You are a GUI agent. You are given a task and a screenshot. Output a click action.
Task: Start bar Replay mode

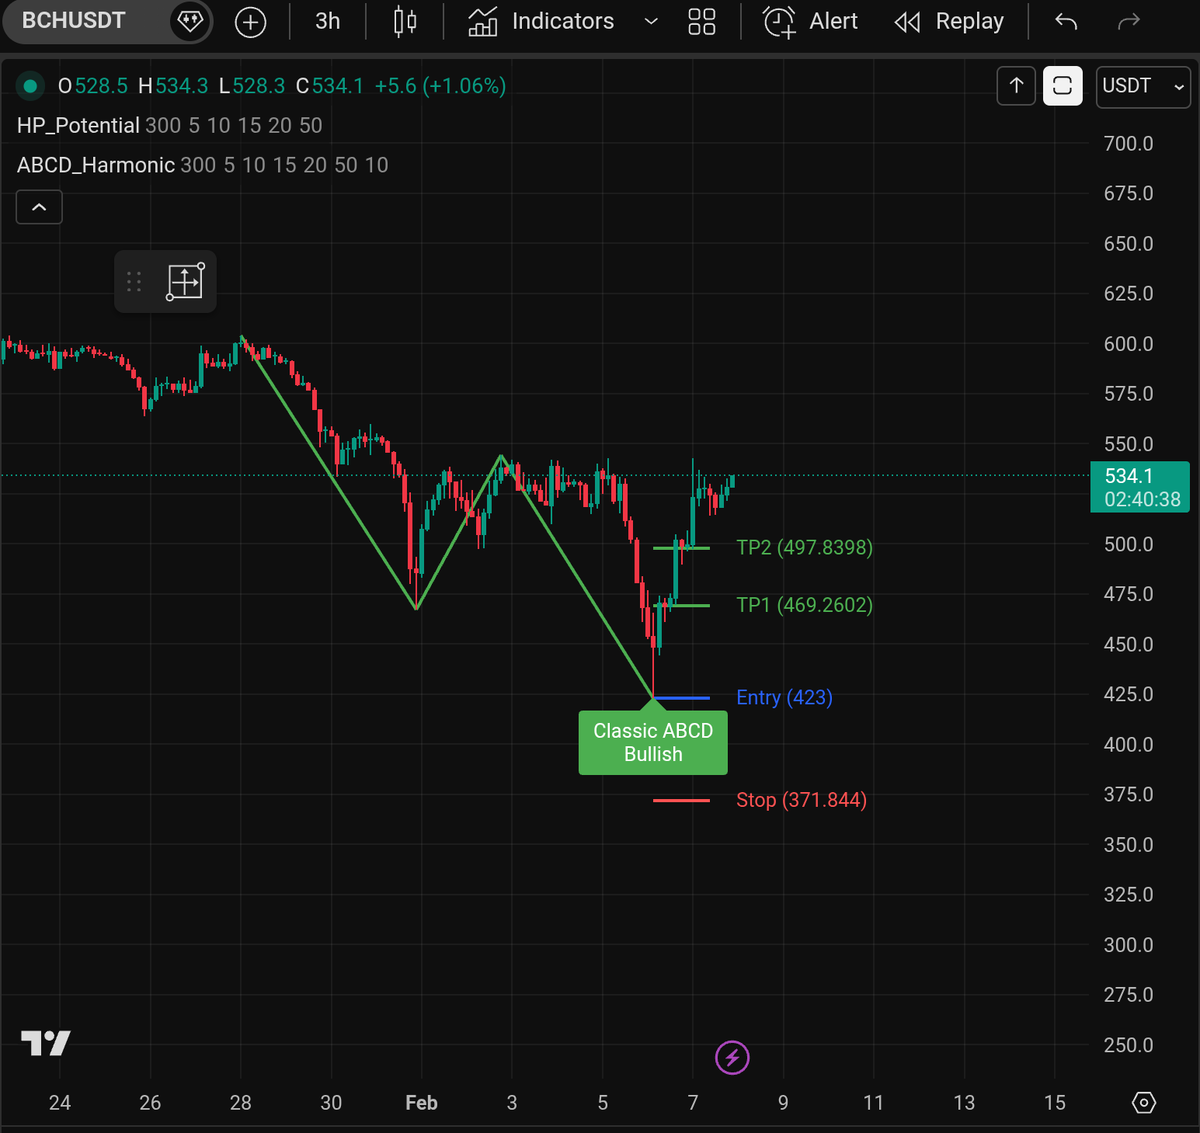coord(949,21)
